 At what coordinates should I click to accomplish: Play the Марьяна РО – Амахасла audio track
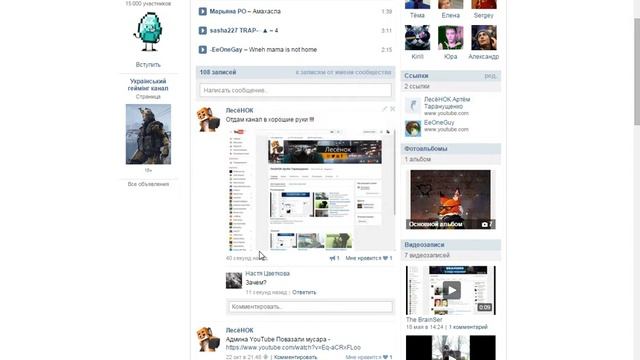(202, 11)
